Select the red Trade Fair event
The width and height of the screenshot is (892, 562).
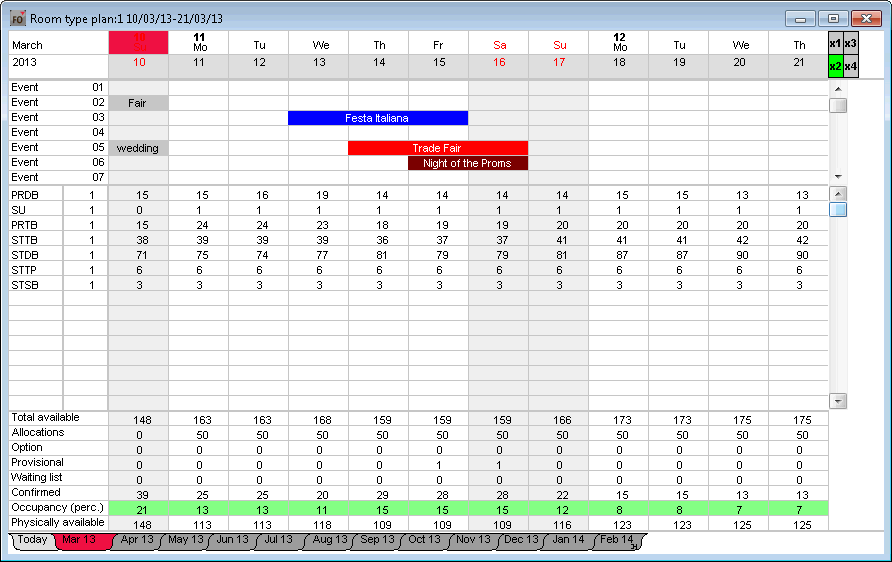pyautogui.click(x=437, y=148)
